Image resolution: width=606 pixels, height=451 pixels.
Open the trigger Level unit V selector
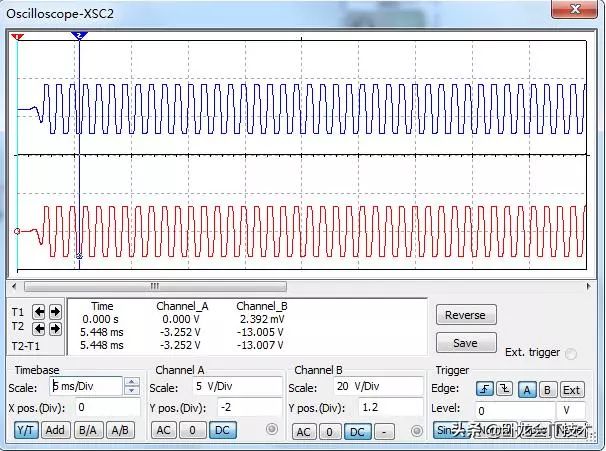click(570, 410)
